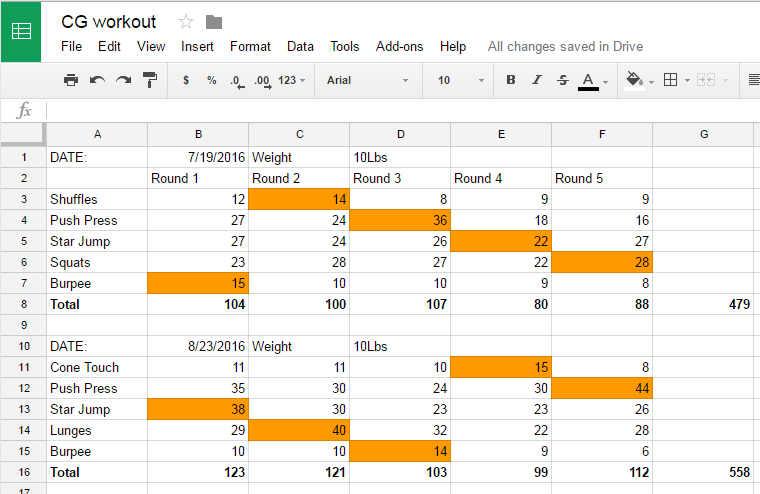Screen dimensions: 760x494
Task: Toggle italic formatting
Action: (537, 80)
